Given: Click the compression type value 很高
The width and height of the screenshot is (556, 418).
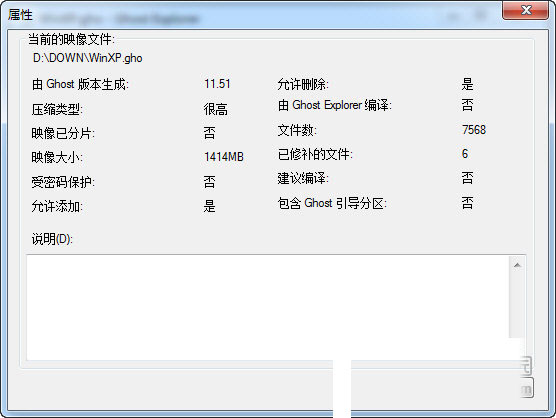Looking at the screenshot, I should coord(216,109).
